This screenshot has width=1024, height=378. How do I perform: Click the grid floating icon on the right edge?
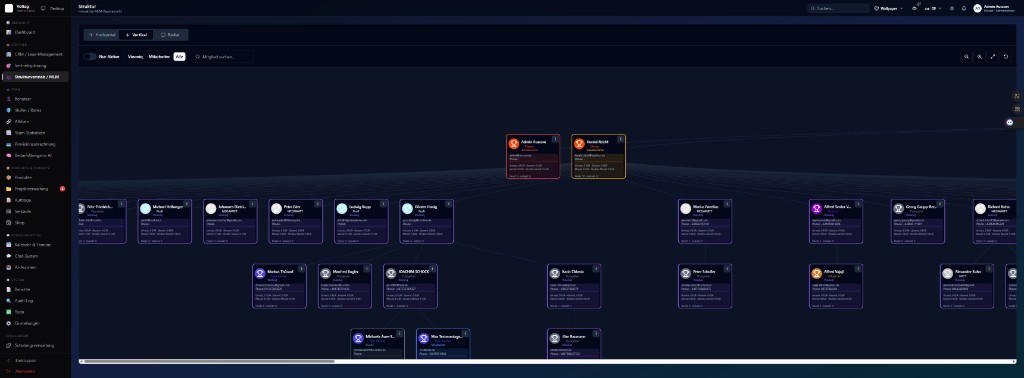click(1017, 109)
